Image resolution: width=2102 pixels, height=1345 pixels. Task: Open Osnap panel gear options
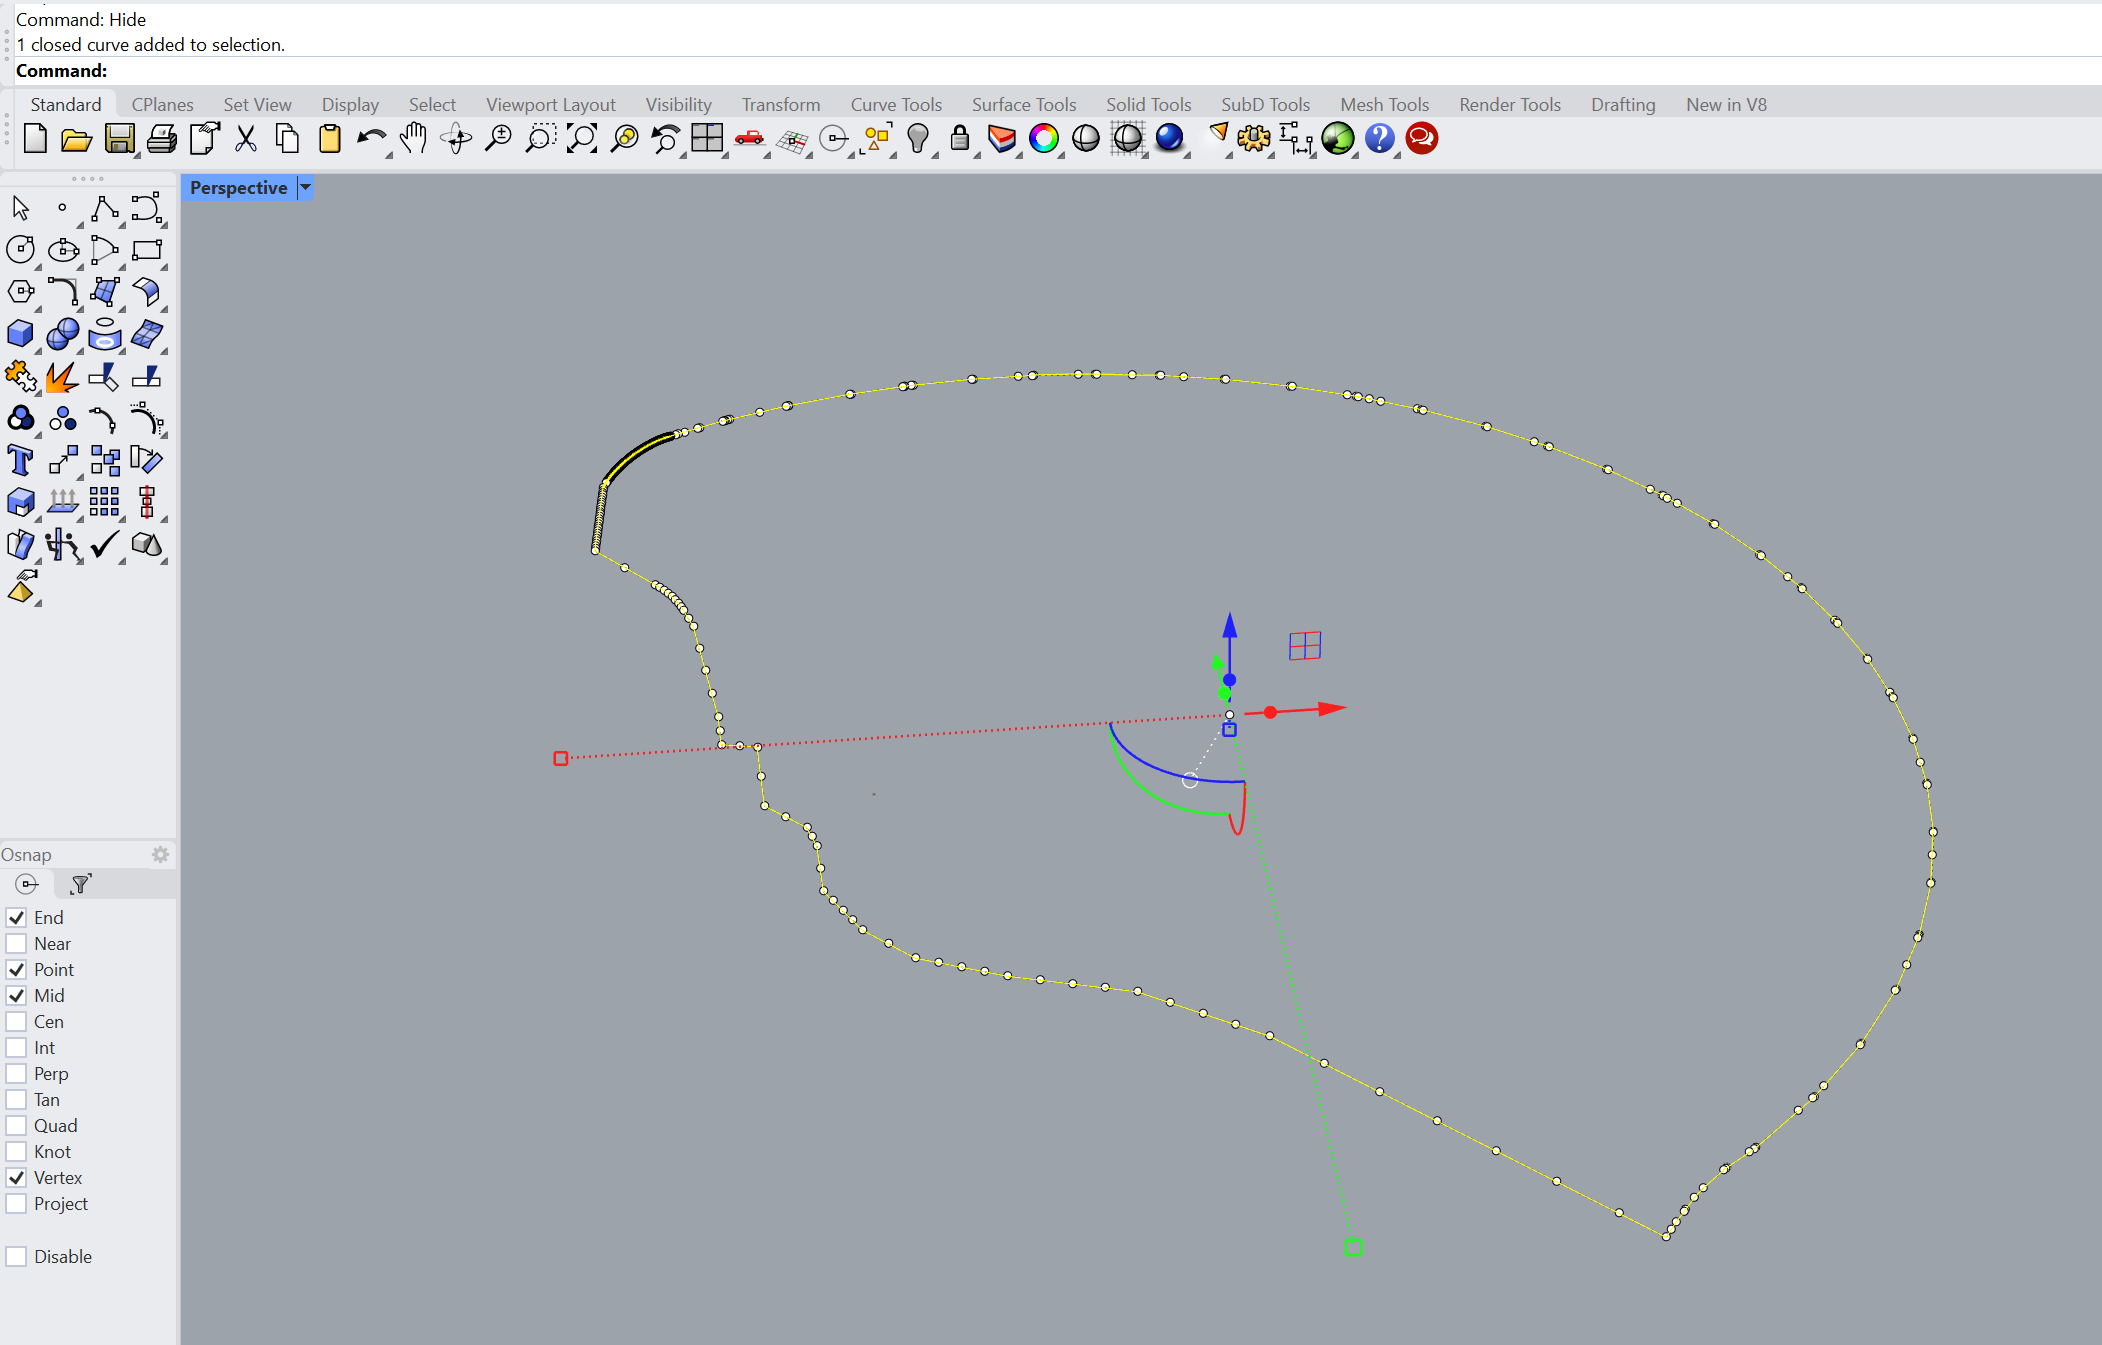160,854
